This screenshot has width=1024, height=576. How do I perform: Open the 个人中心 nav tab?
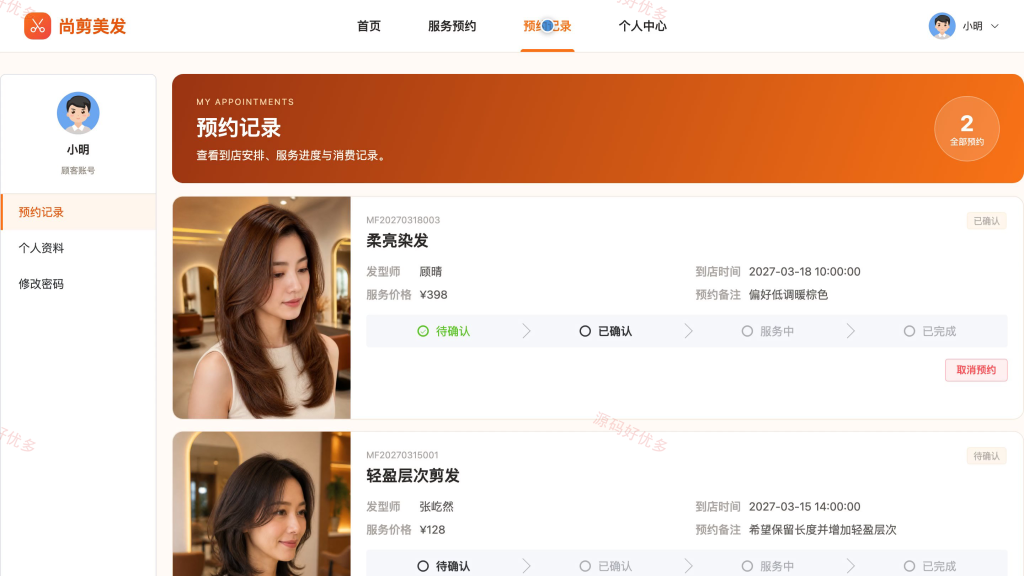[643, 26]
